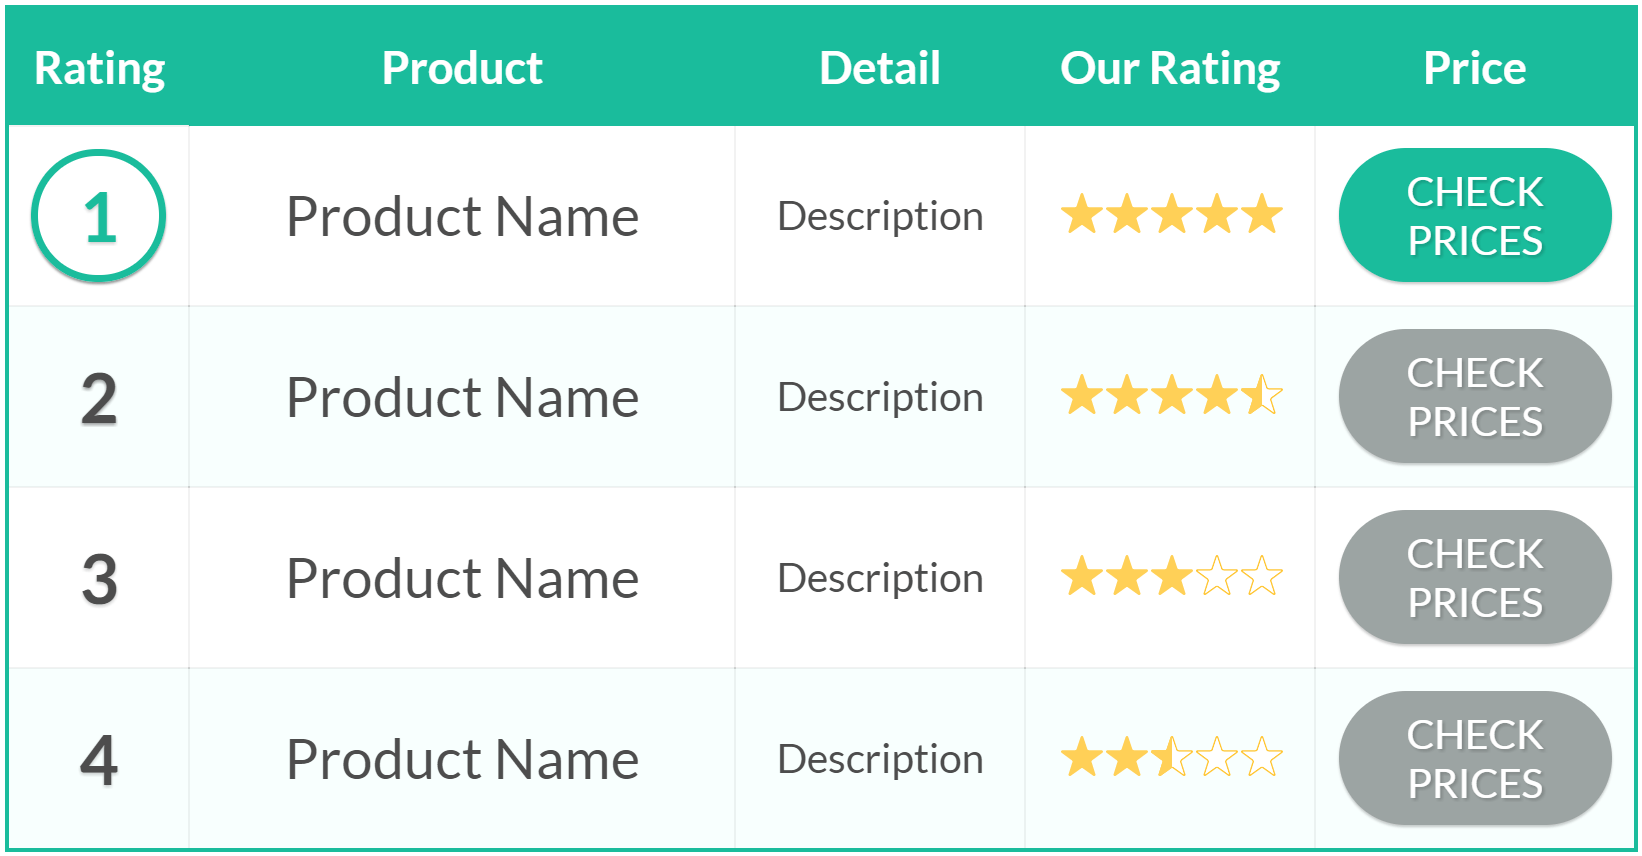
Task: Click the four-and-a-half star rating in row 2
Action: (x=1171, y=396)
